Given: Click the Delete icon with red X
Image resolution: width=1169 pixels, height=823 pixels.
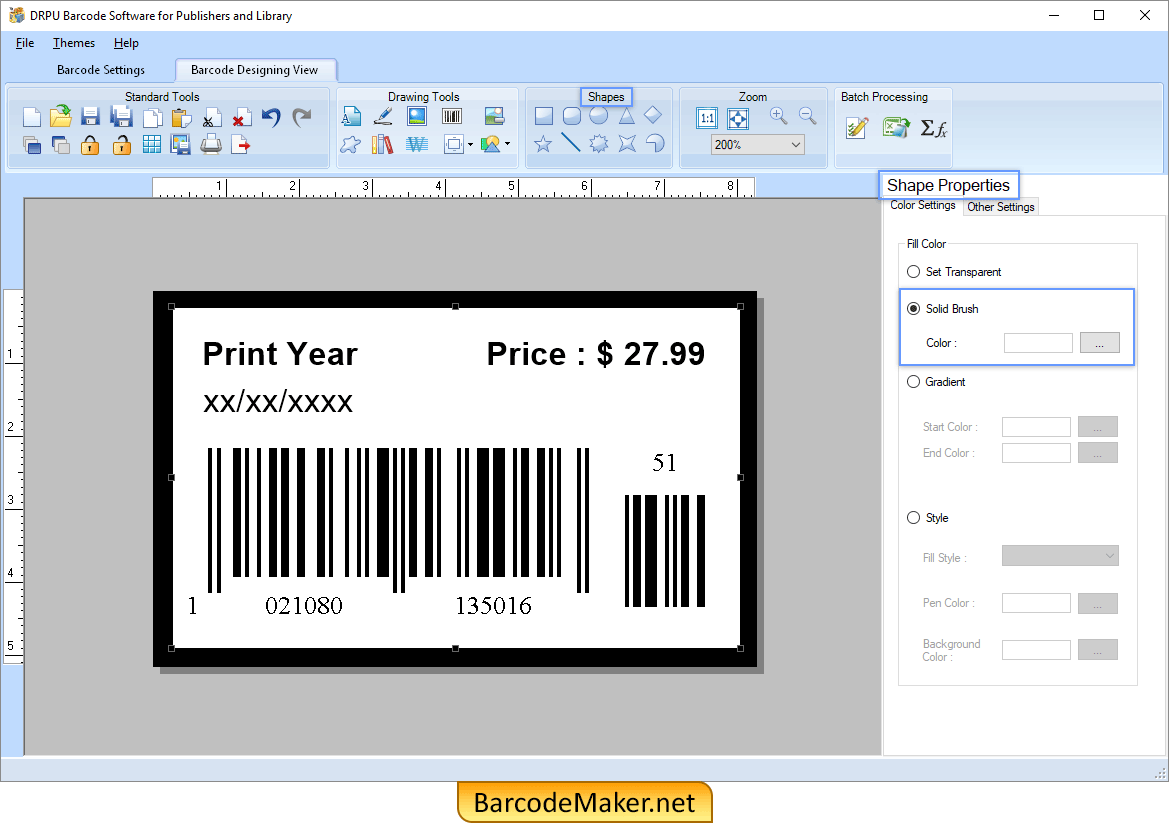Looking at the screenshot, I should pos(241,117).
